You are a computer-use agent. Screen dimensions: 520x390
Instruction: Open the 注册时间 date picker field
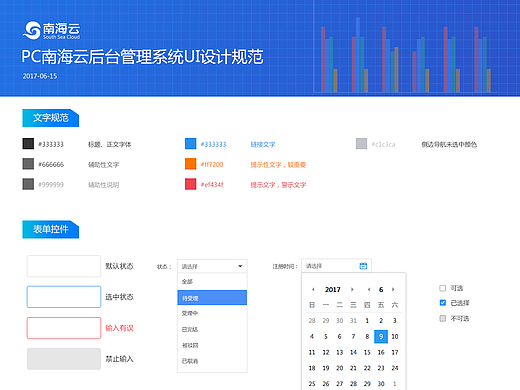(x=336, y=266)
